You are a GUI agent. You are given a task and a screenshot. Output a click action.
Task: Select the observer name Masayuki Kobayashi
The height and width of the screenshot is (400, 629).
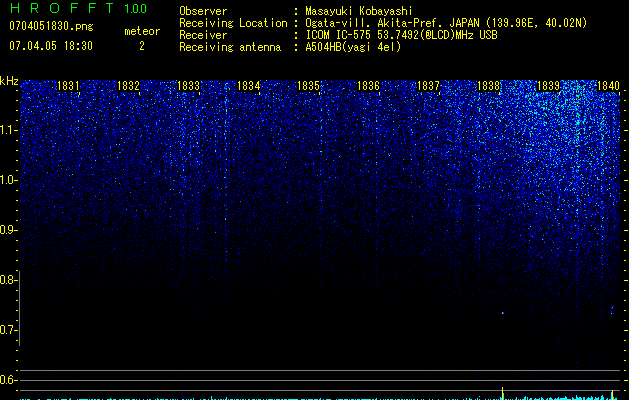tap(359, 11)
